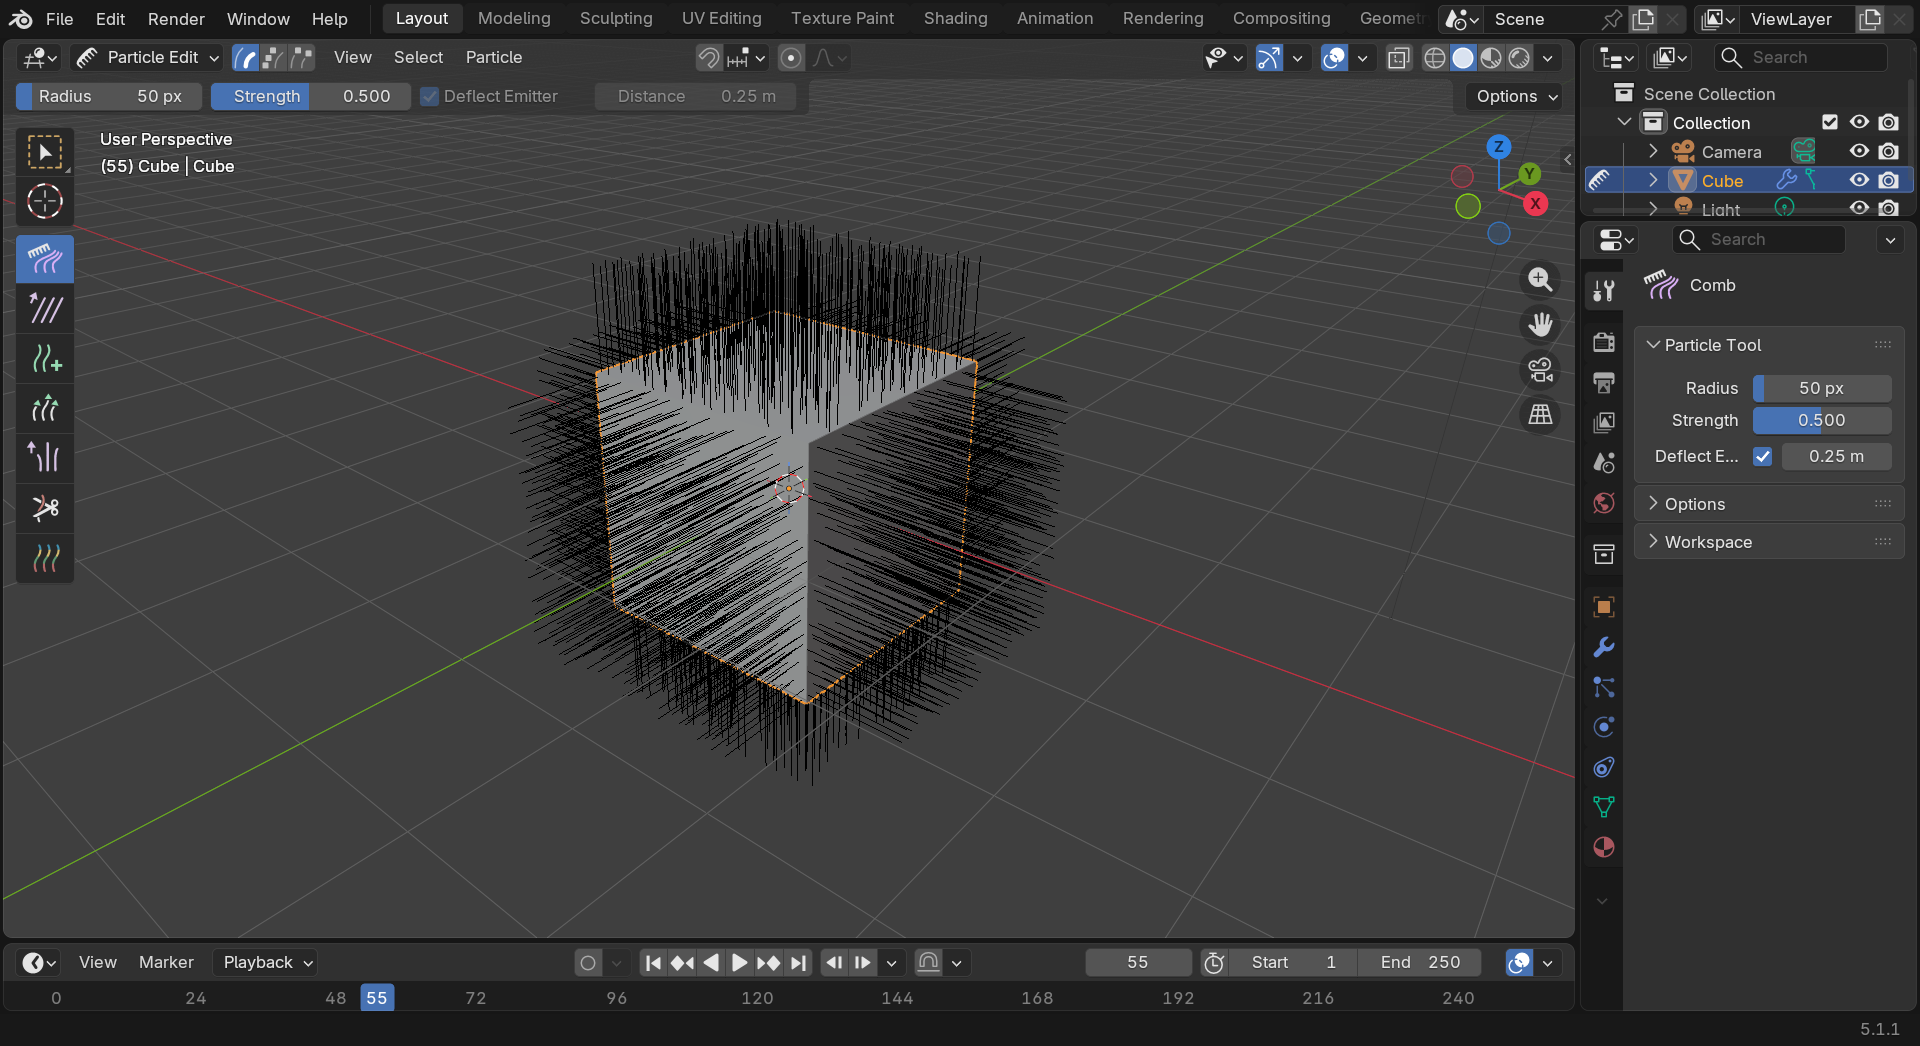Open the Output properties tab
The width and height of the screenshot is (1920, 1046).
pyautogui.click(x=1604, y=382)
